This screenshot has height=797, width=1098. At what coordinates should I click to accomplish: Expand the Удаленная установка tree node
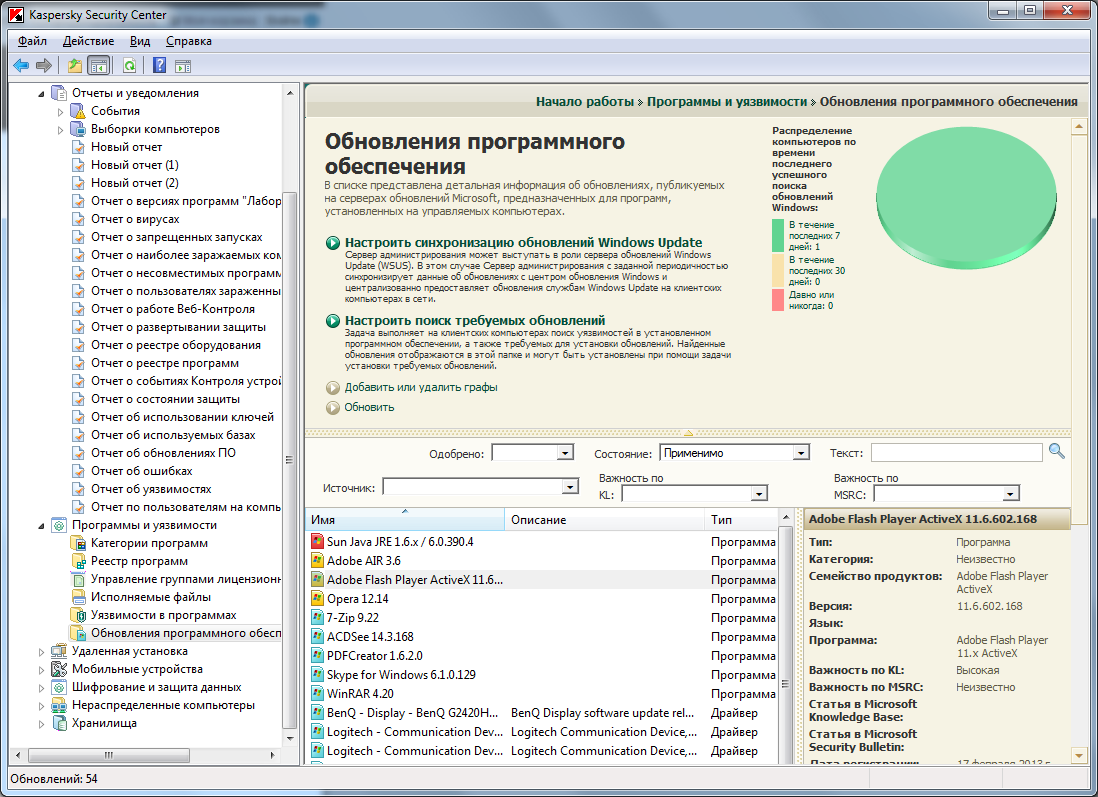click(x=41, y=652)
